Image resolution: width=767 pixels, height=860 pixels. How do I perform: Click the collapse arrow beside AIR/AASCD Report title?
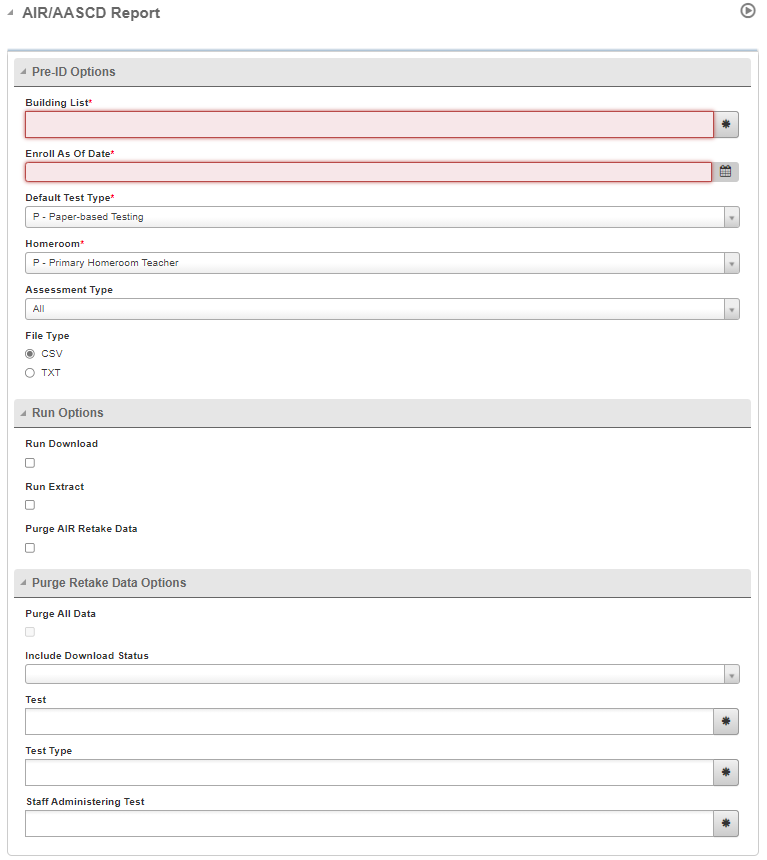click(10, 13)
